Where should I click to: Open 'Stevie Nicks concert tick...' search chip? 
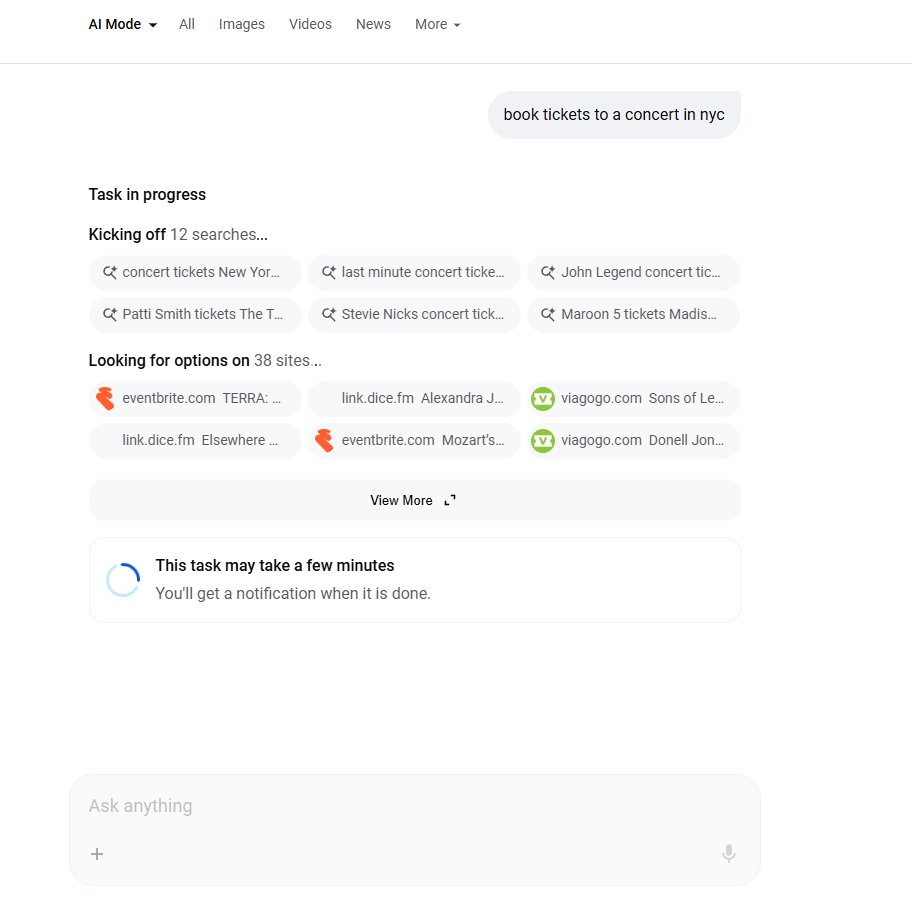pos(414,315)
